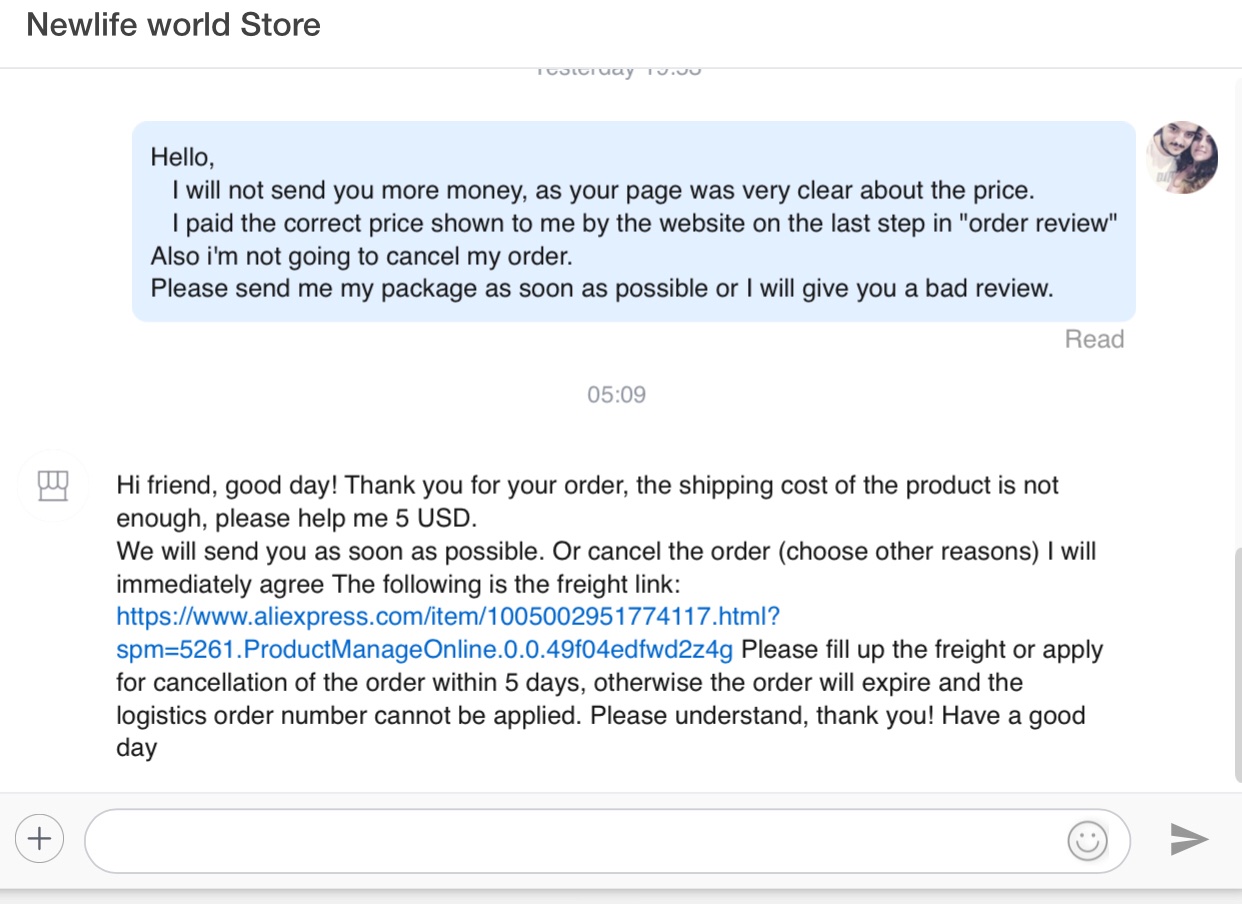
Task: Focus the empty message input field
Action: (607, 841)
